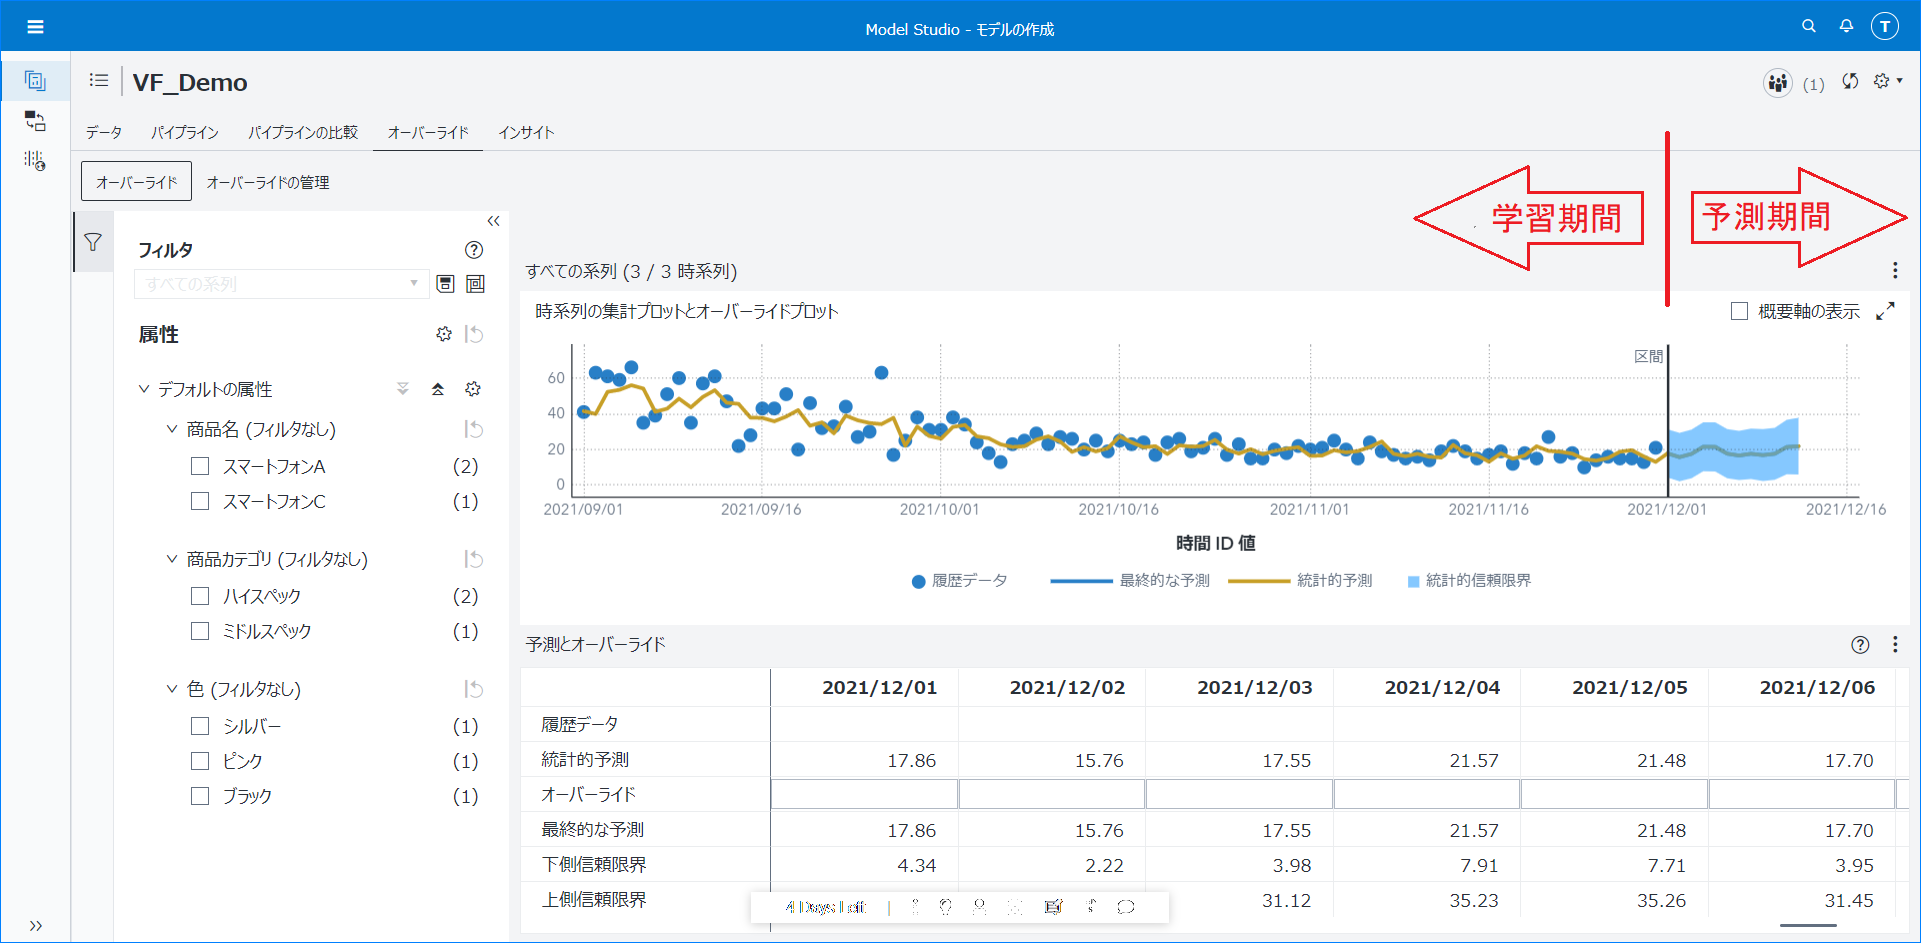Open filter help question mark

474,250
